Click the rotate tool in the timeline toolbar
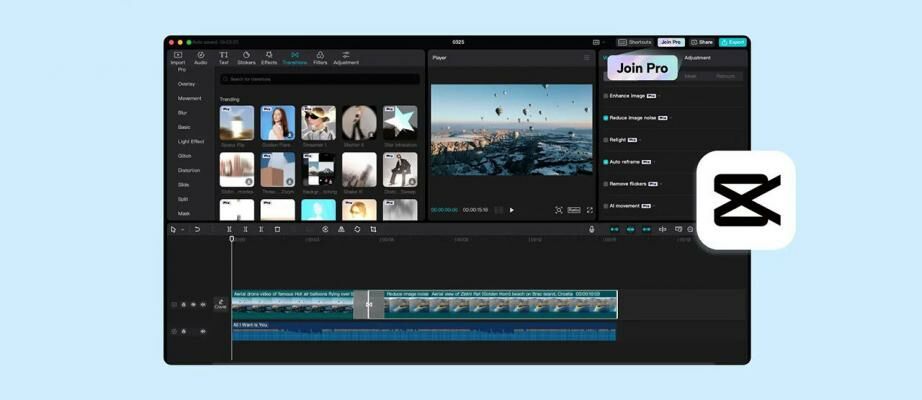 (357, 229)
